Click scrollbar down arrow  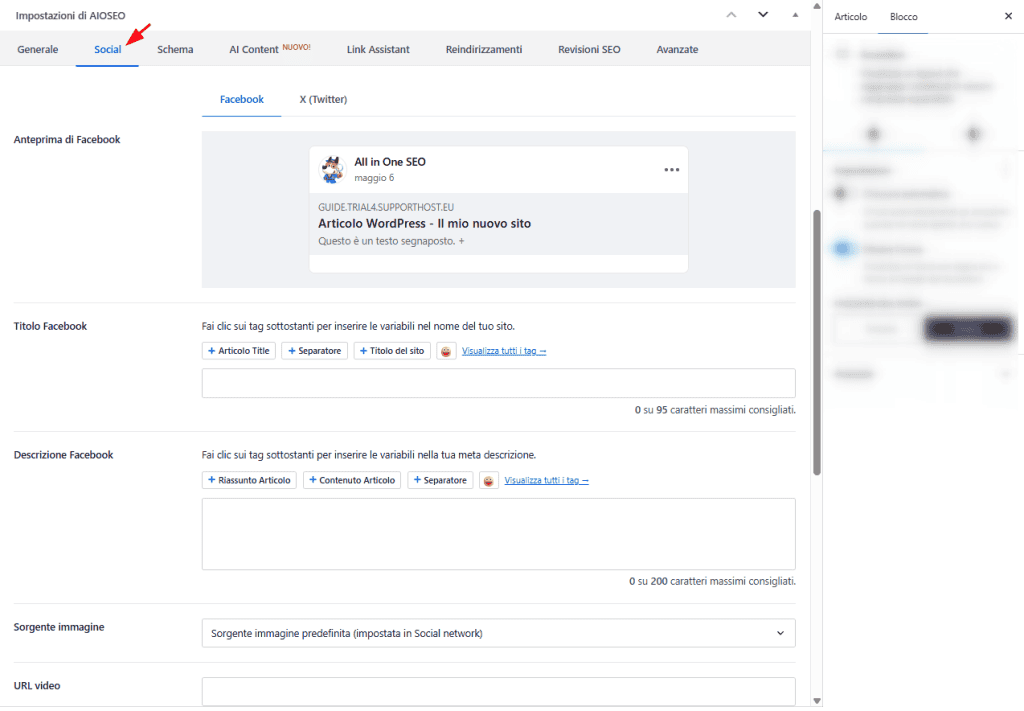pos(816,701)
